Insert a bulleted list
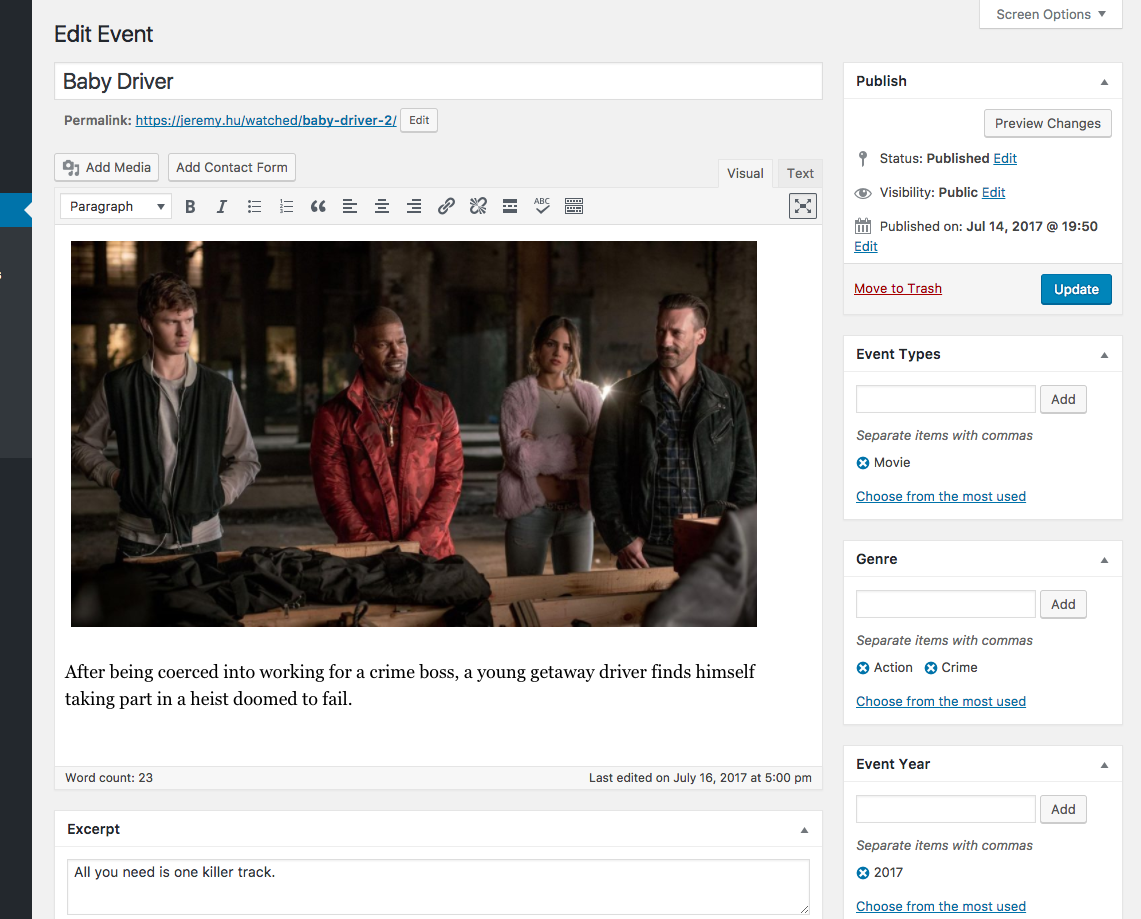Screen dimensions: 1141x919 click(x=254, y=207)
